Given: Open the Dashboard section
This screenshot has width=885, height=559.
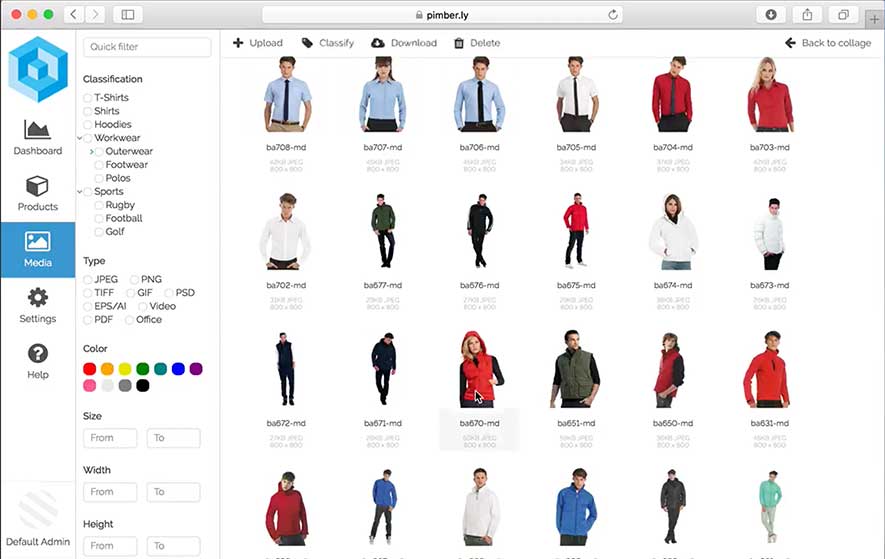Looking at the screenshot, I should coord(37,137).
